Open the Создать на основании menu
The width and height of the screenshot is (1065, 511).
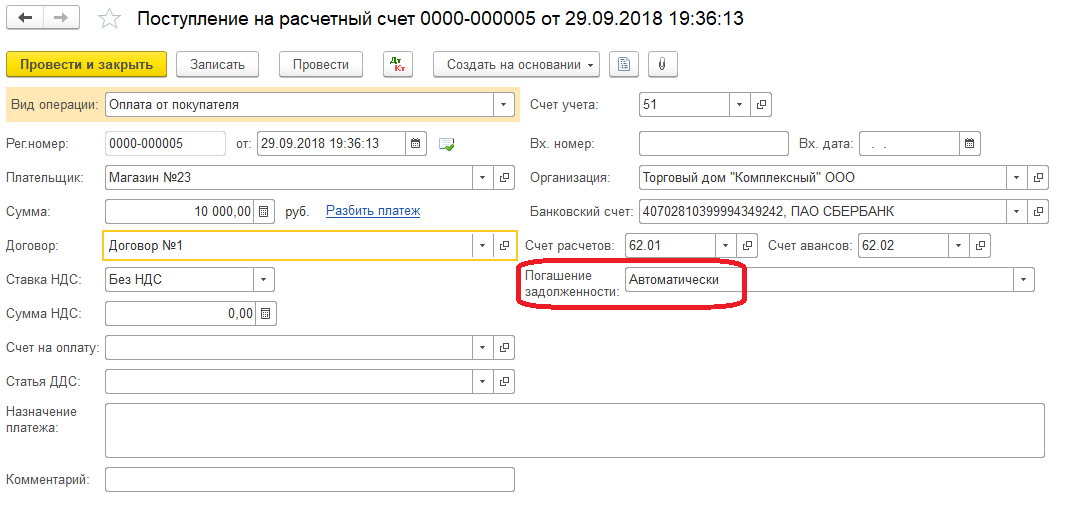(x=515, y=64)
